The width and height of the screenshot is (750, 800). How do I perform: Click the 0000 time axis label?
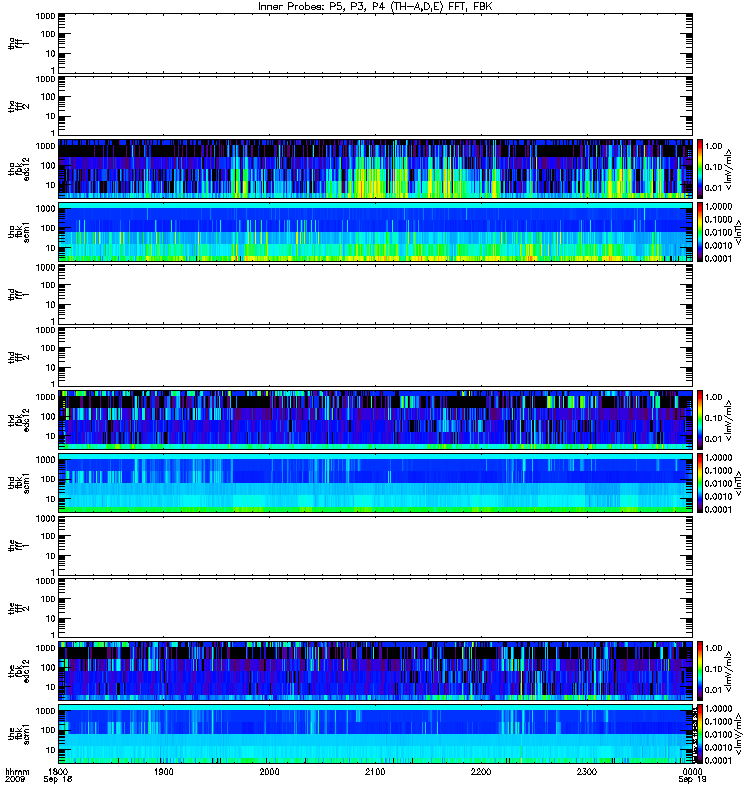pos(692,771)
